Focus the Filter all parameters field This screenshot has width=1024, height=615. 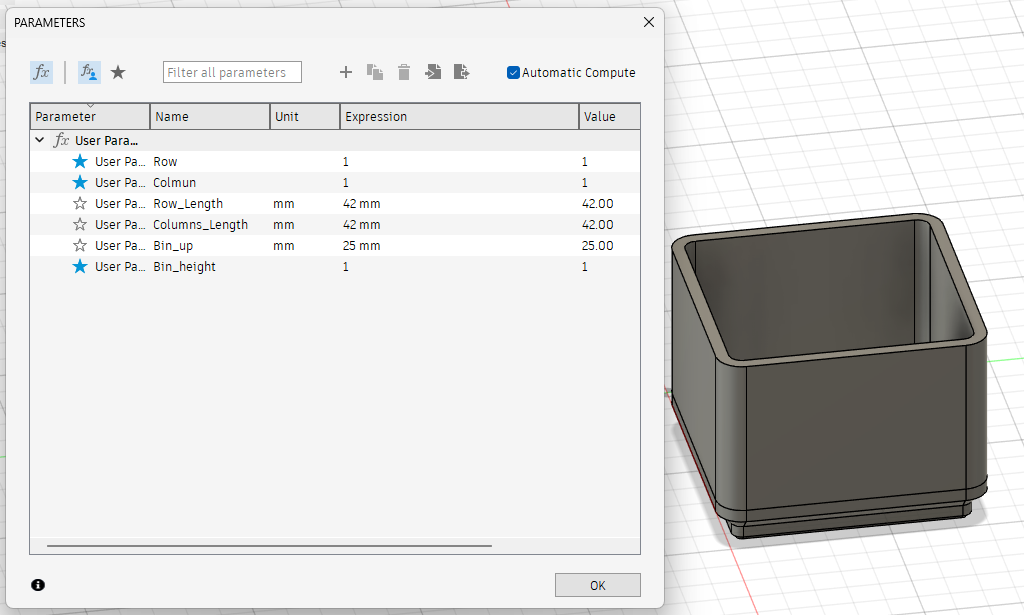pos(232,72)
